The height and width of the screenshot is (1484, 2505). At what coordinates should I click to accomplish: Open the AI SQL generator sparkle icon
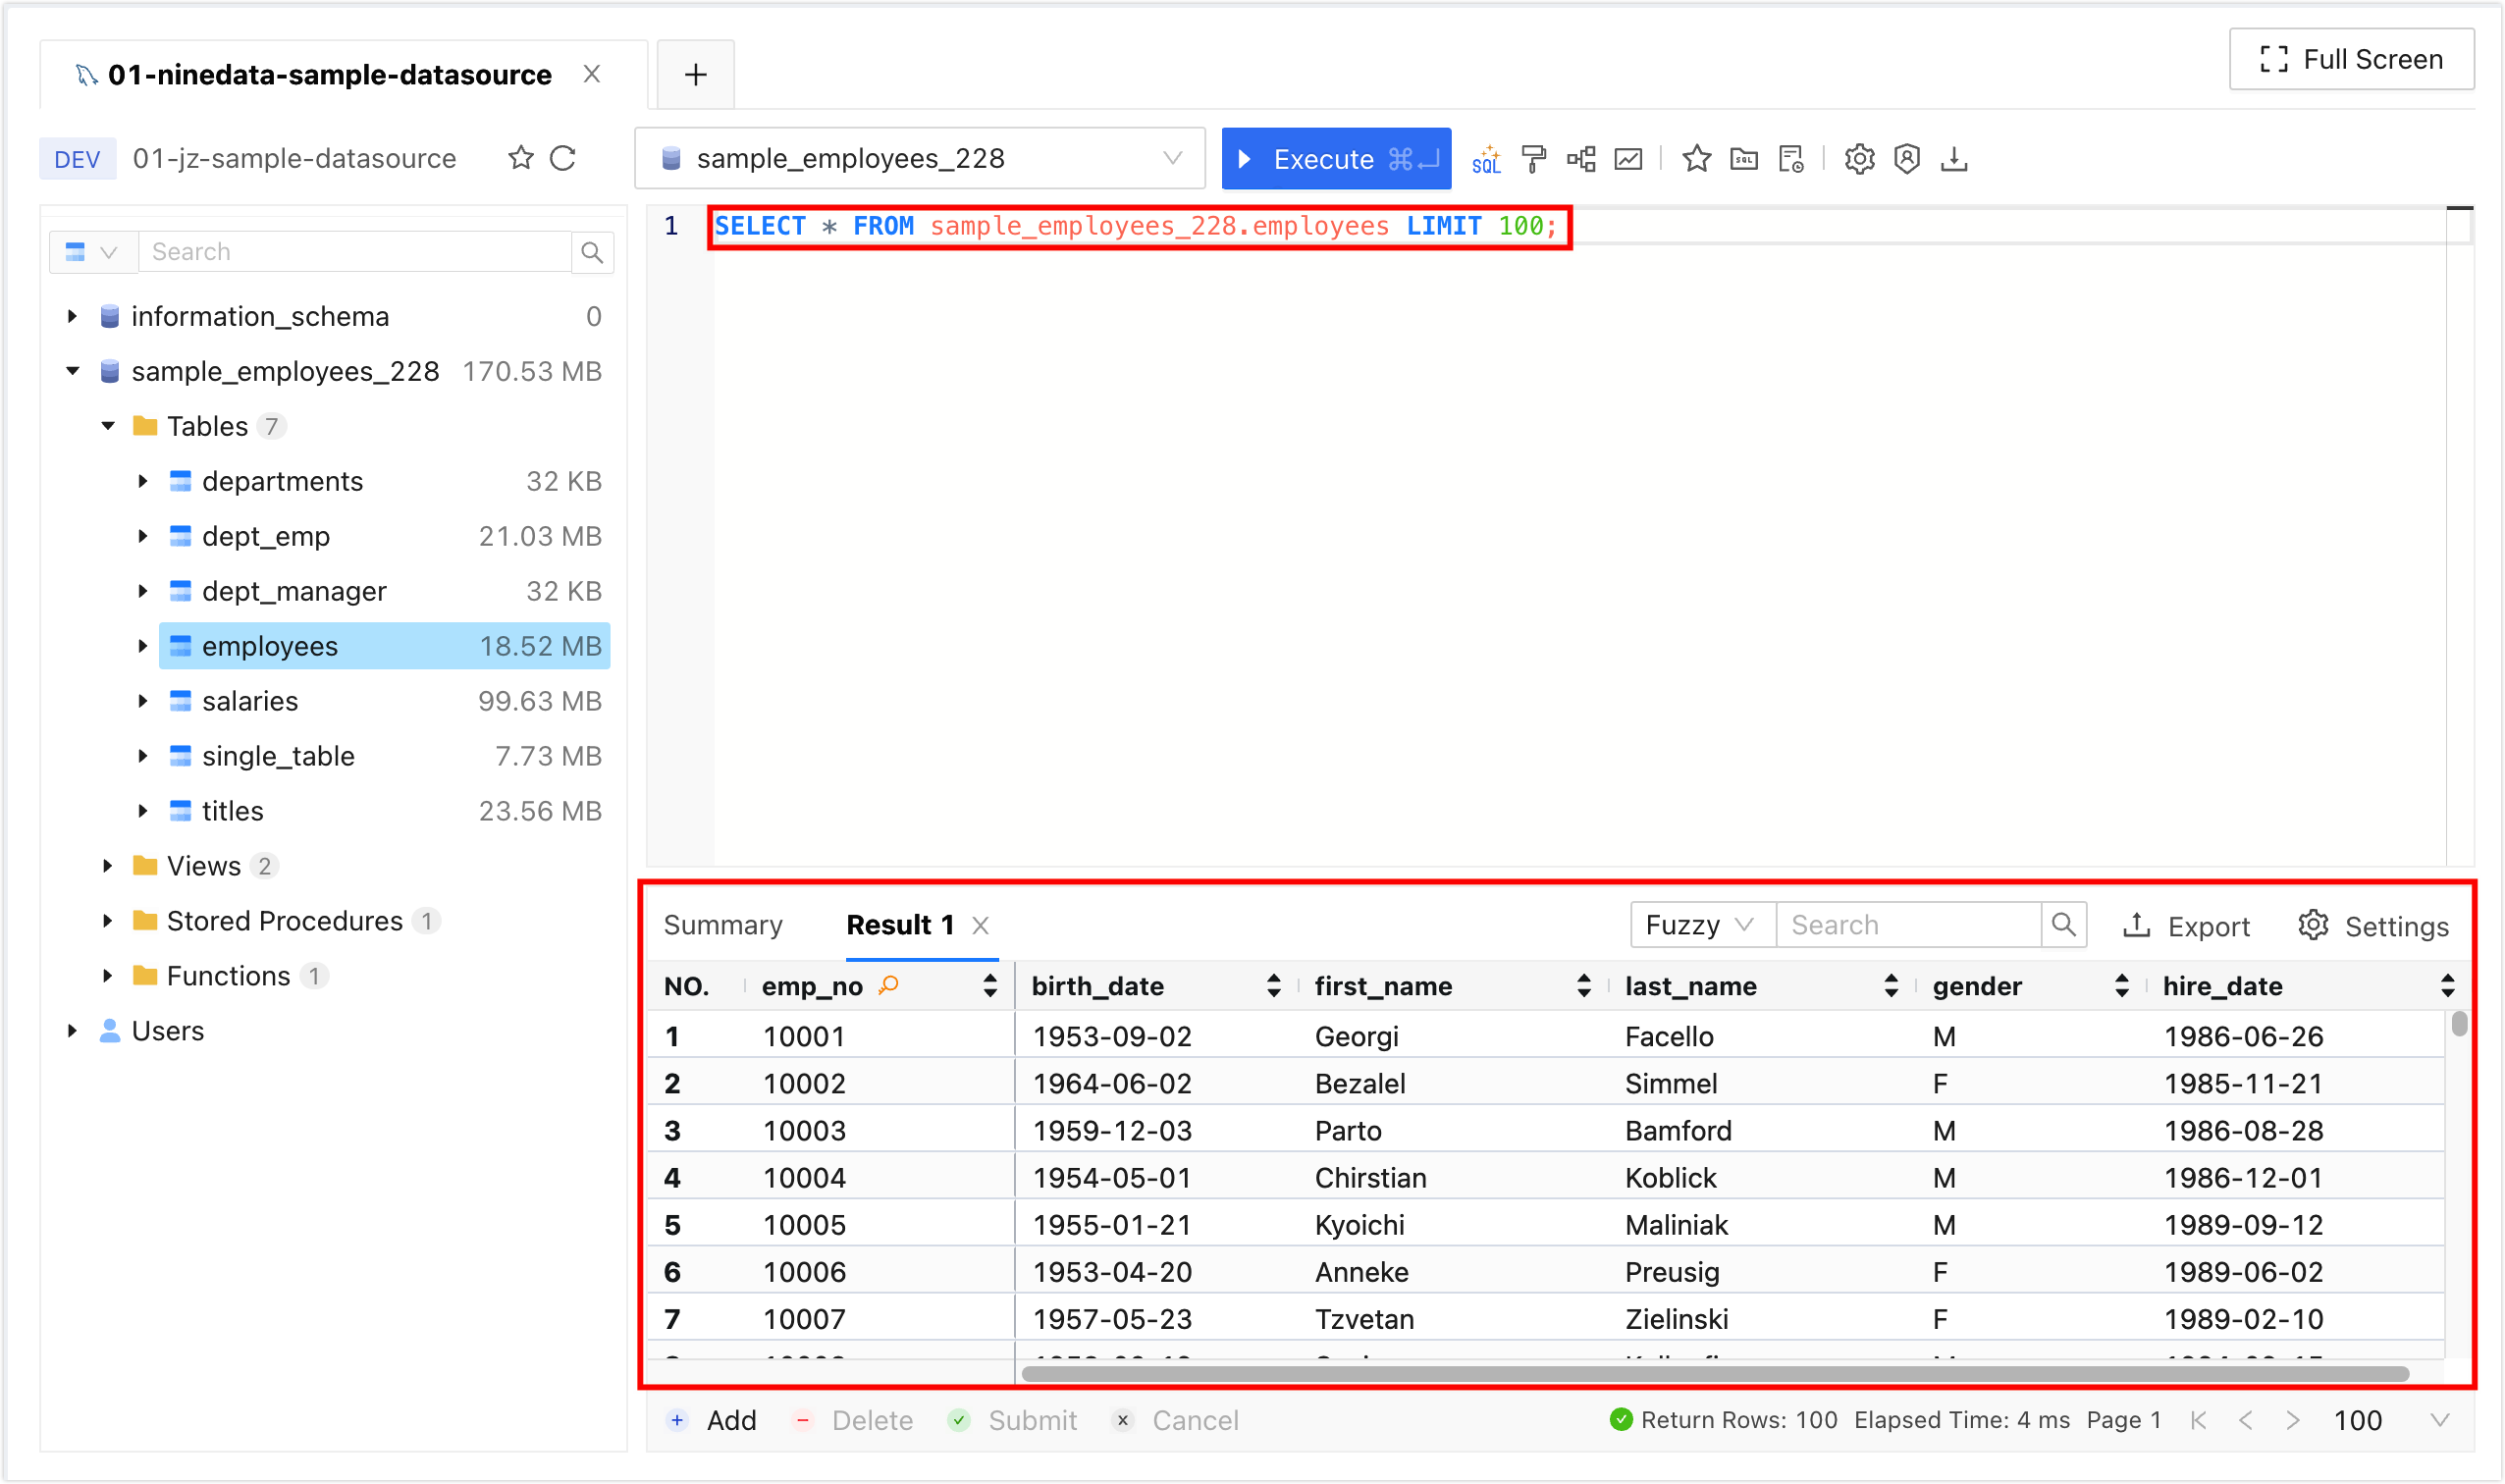(x=1486, y=159)
